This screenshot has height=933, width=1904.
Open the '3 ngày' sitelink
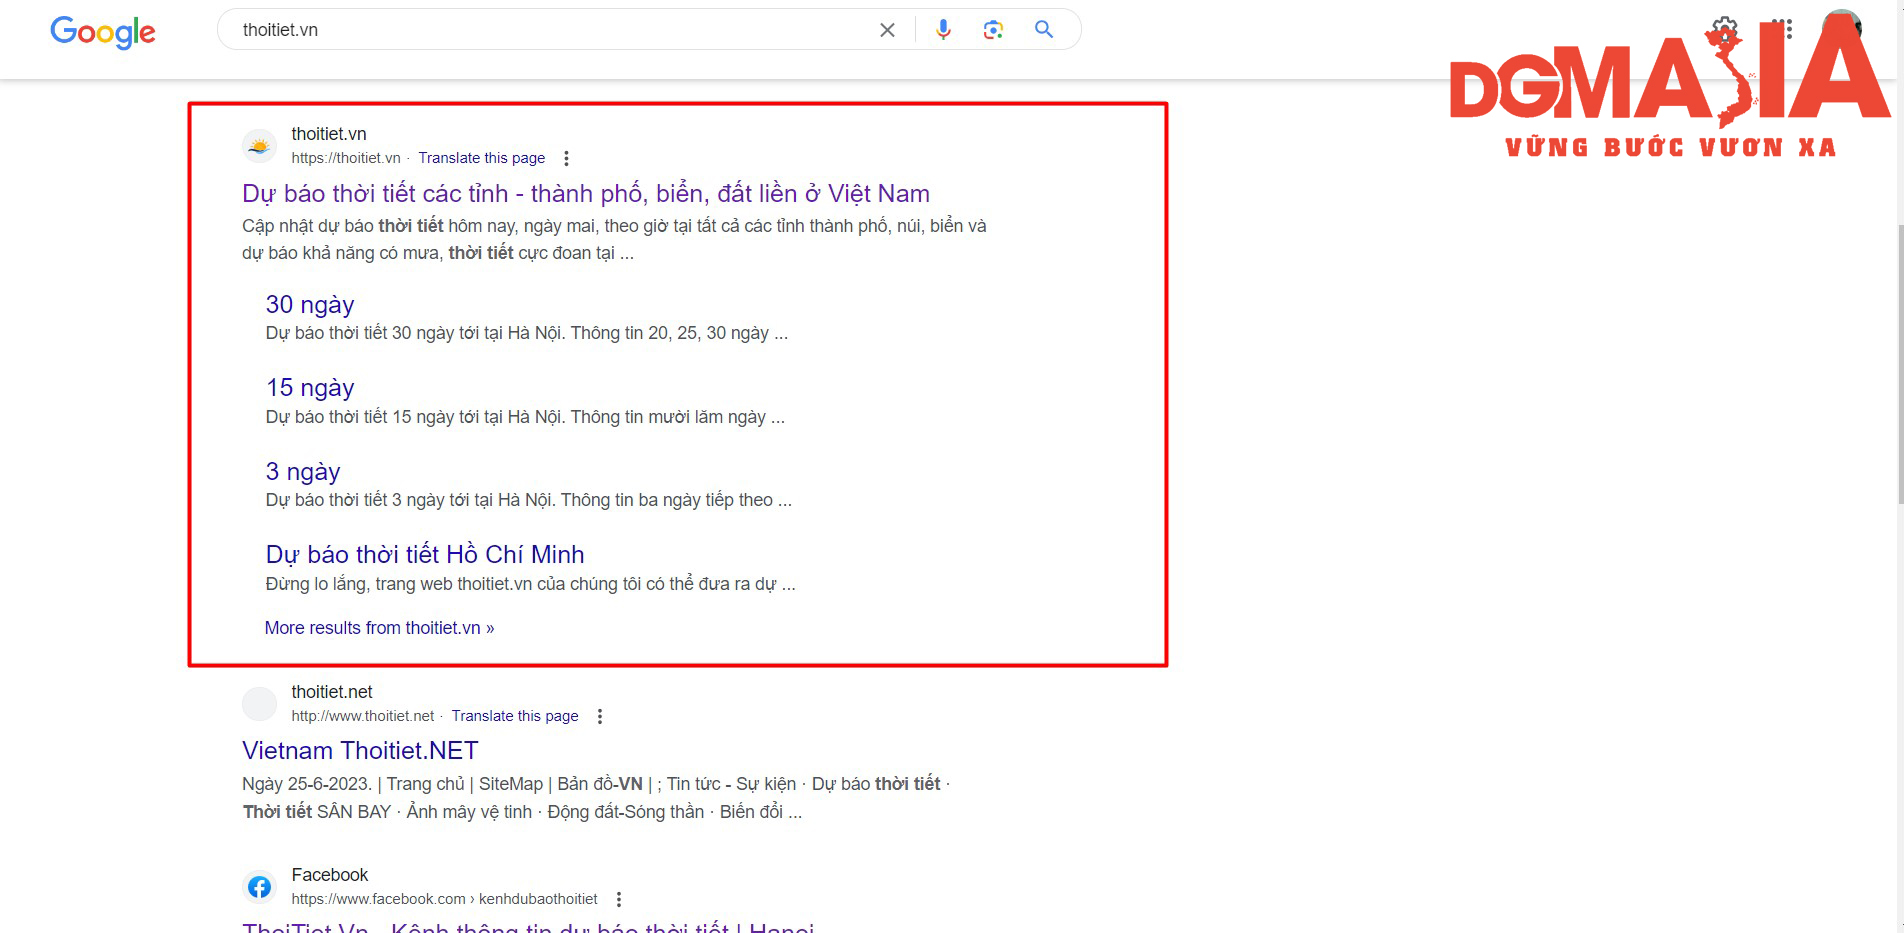[303, 472]
